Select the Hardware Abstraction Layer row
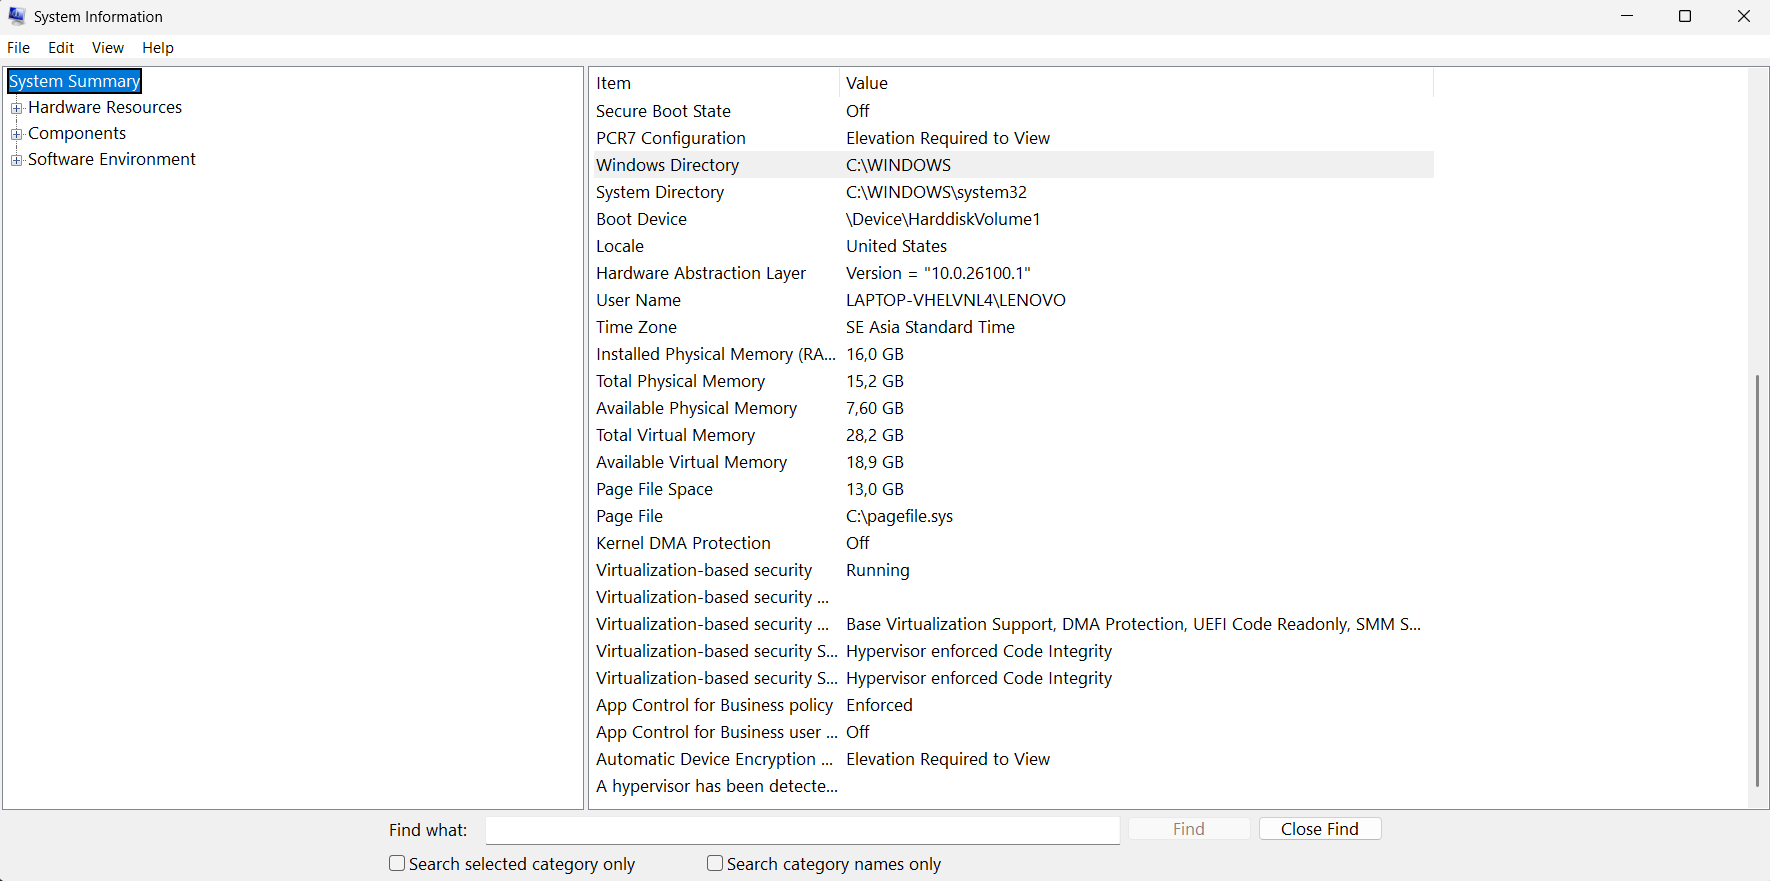Viewport: 1770px width, 881px height. 1012,273
